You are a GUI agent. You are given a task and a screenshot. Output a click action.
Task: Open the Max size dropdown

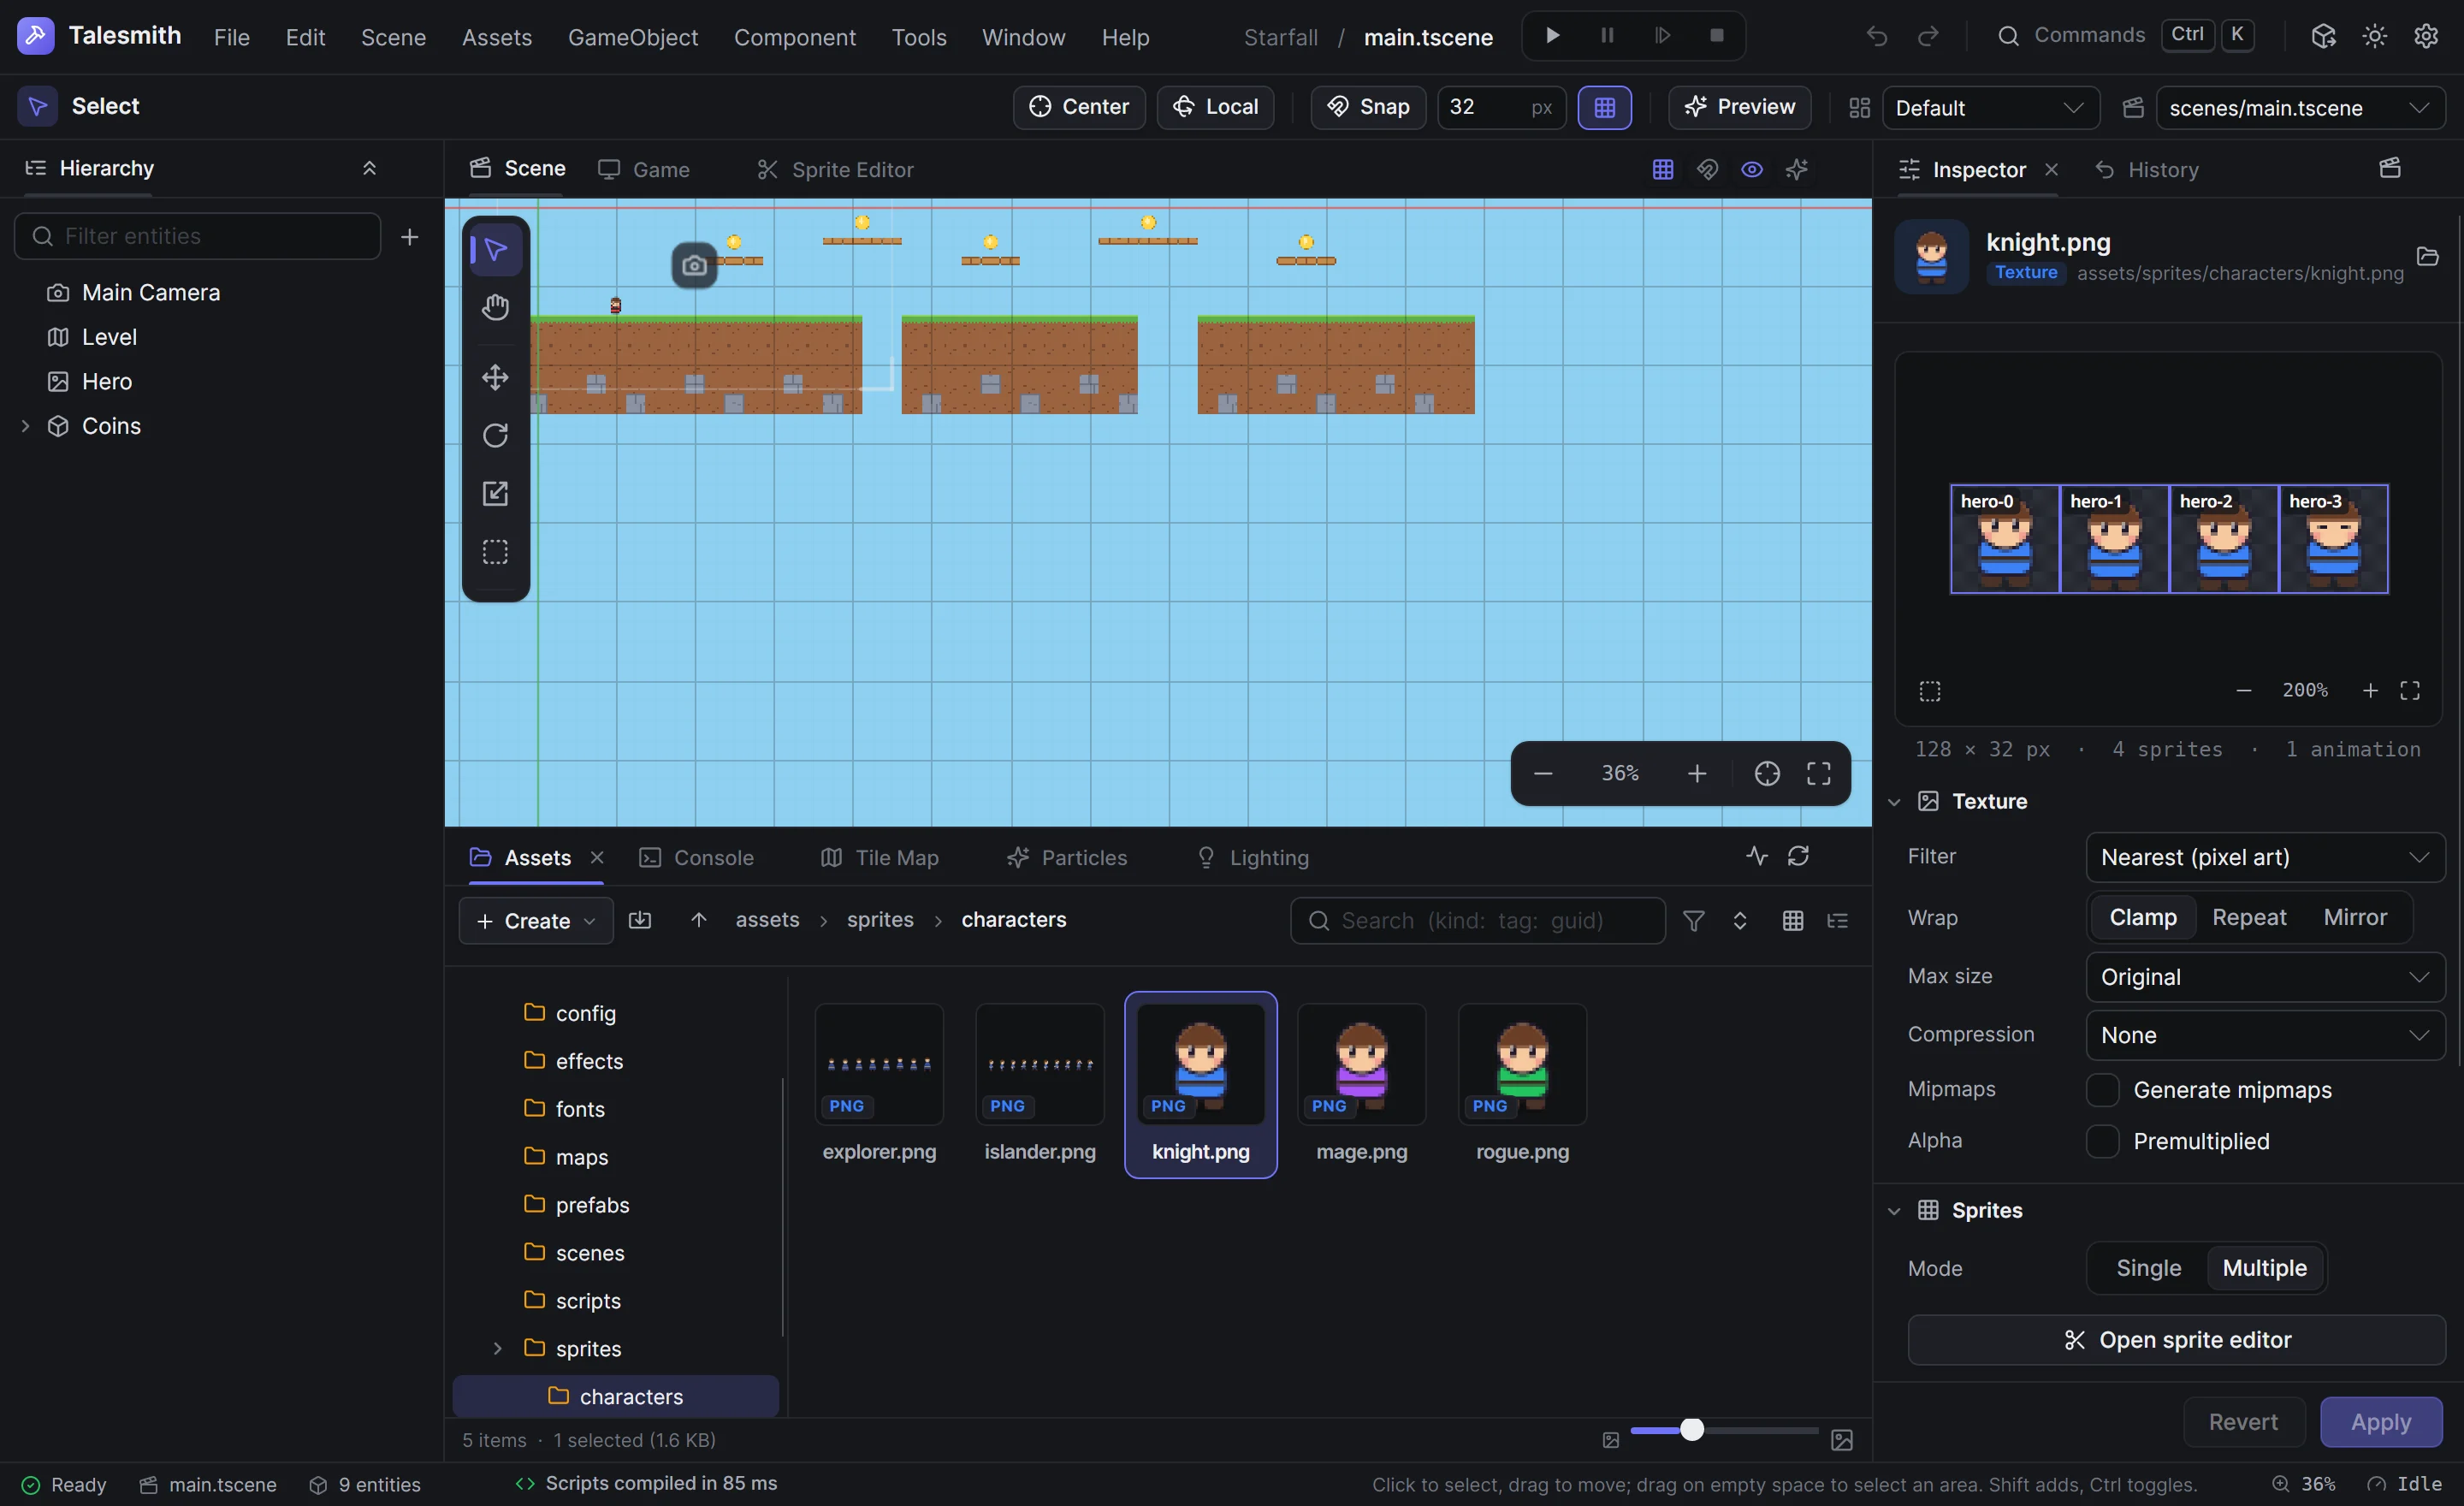[x=2265, y=977]
